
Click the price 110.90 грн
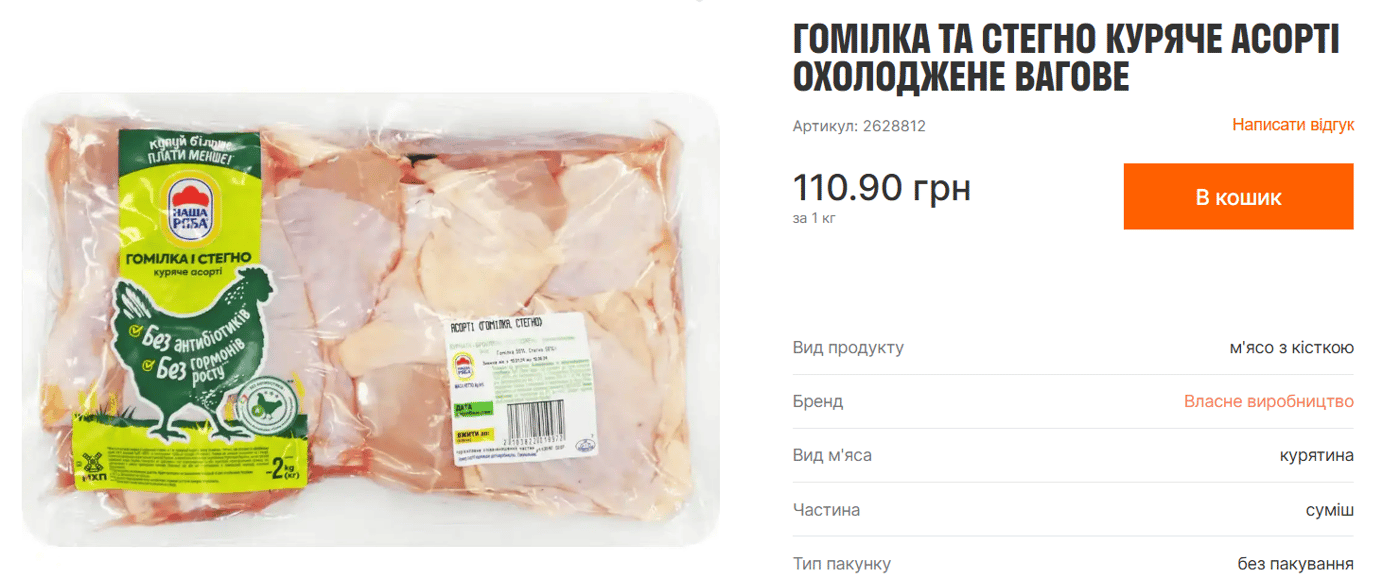882,187
